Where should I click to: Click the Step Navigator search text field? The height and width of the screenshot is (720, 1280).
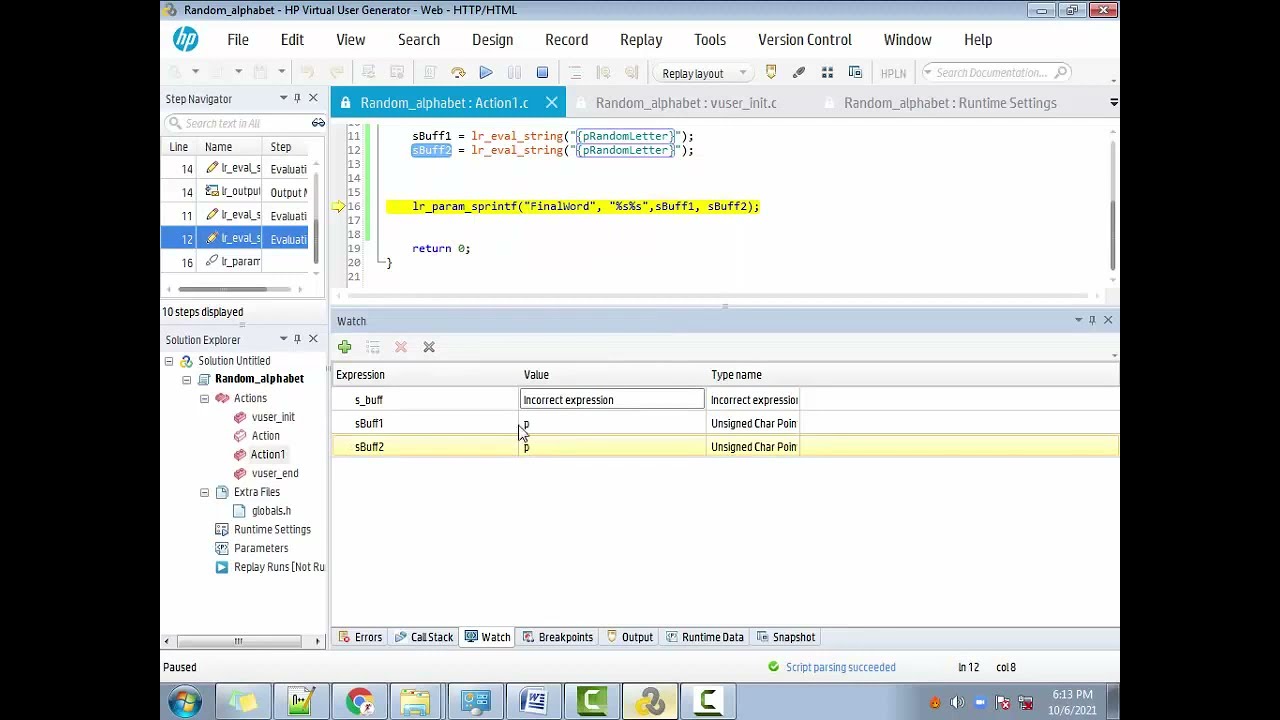(236, 123)
